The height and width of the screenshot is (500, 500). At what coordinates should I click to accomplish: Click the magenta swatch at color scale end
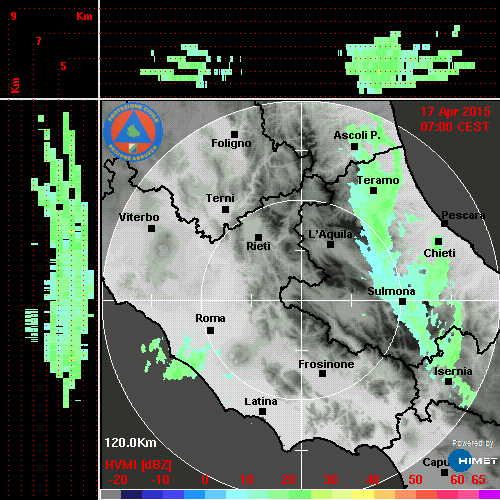[x=489, y=494]
